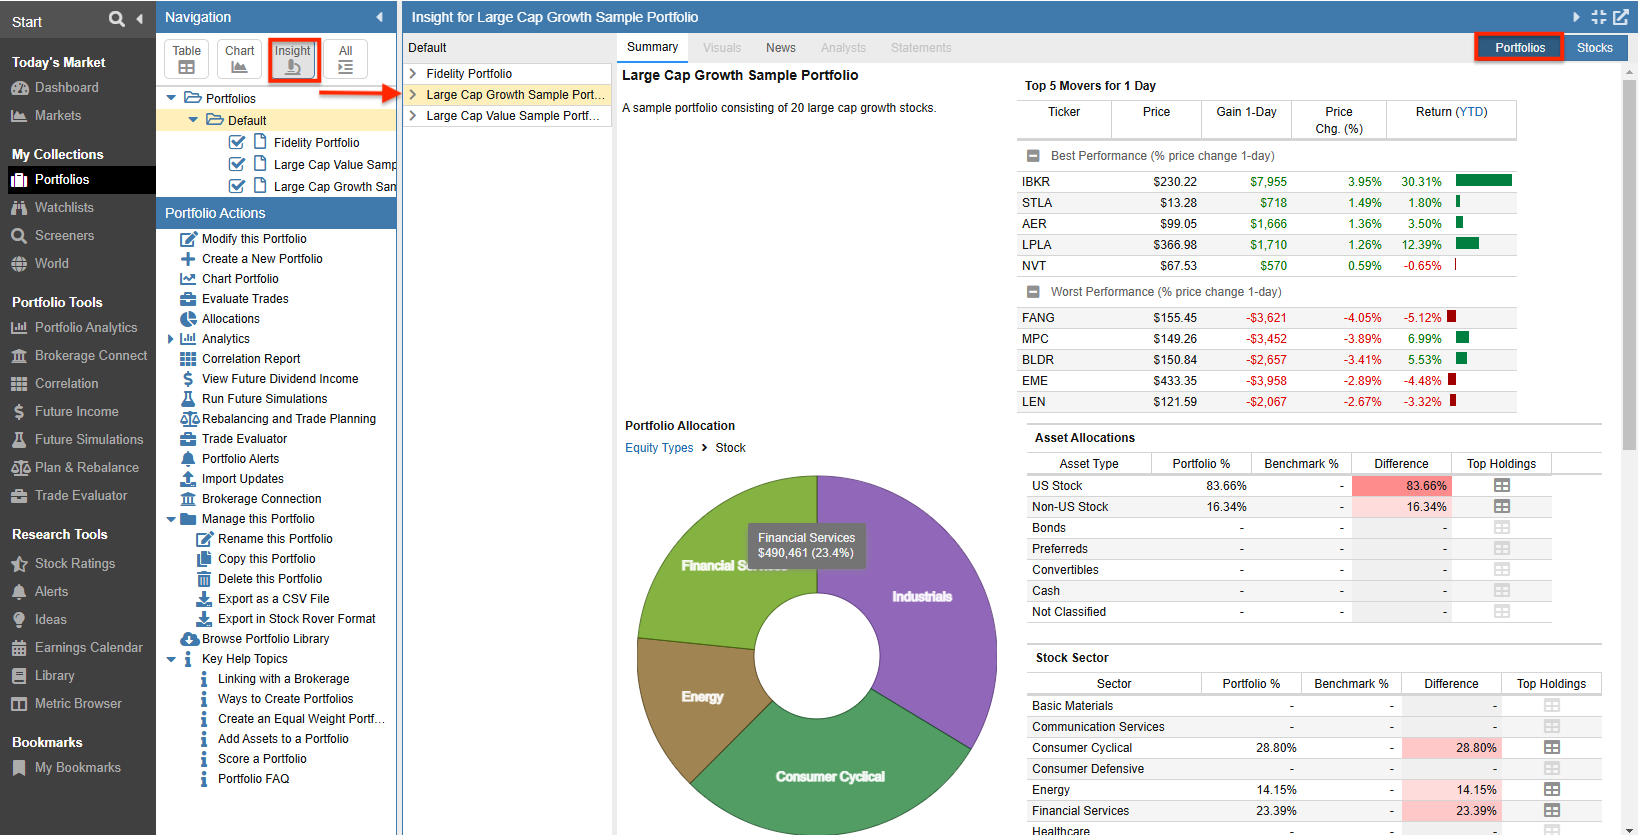Expand the Analytics action node

coord(170,339)
